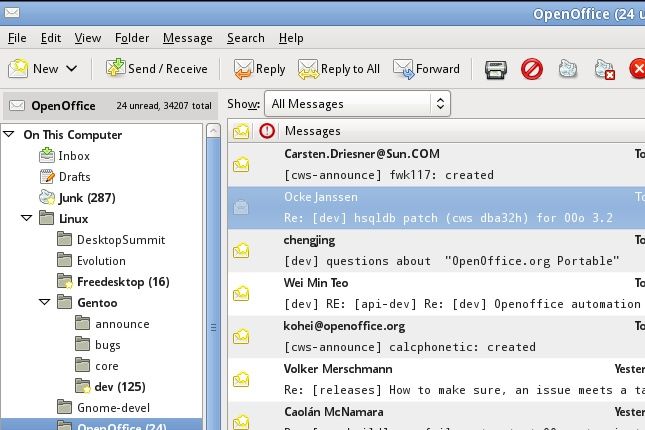Click the Drafts pencil icon
The width and height of the screenshot is (645, 430).
47,177
